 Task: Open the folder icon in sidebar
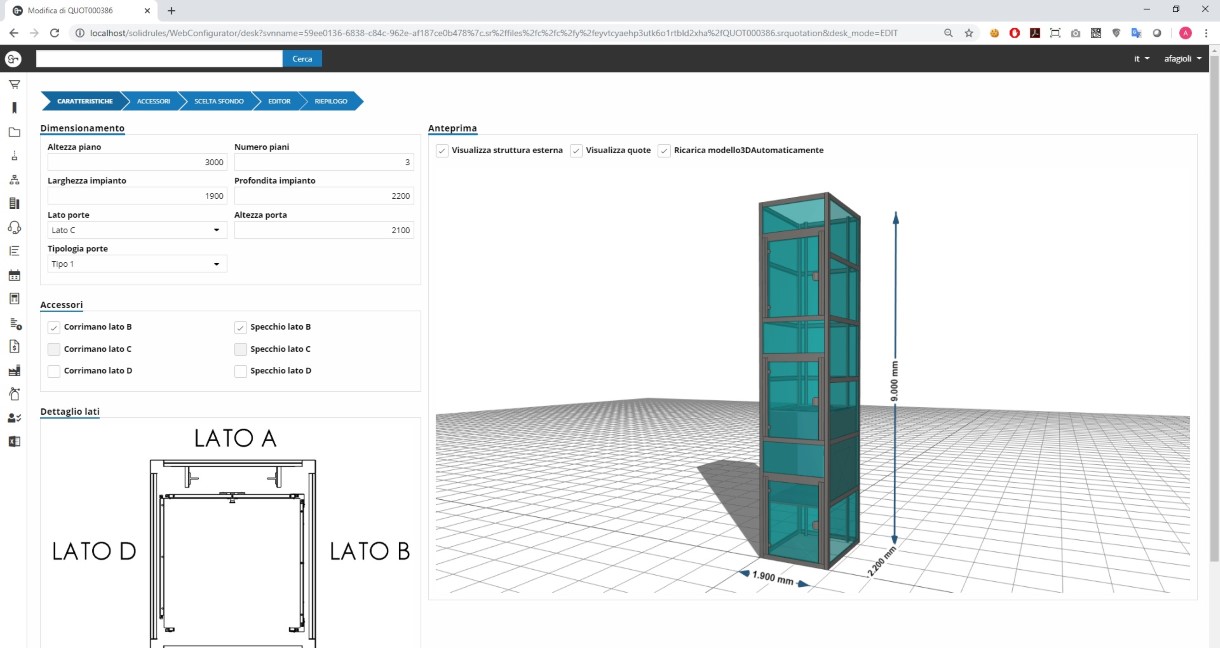click(14, 132)
